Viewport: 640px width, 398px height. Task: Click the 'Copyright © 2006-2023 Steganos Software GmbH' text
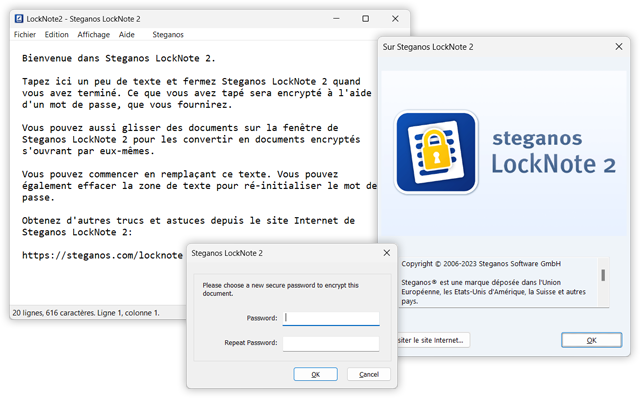point(481,264)
